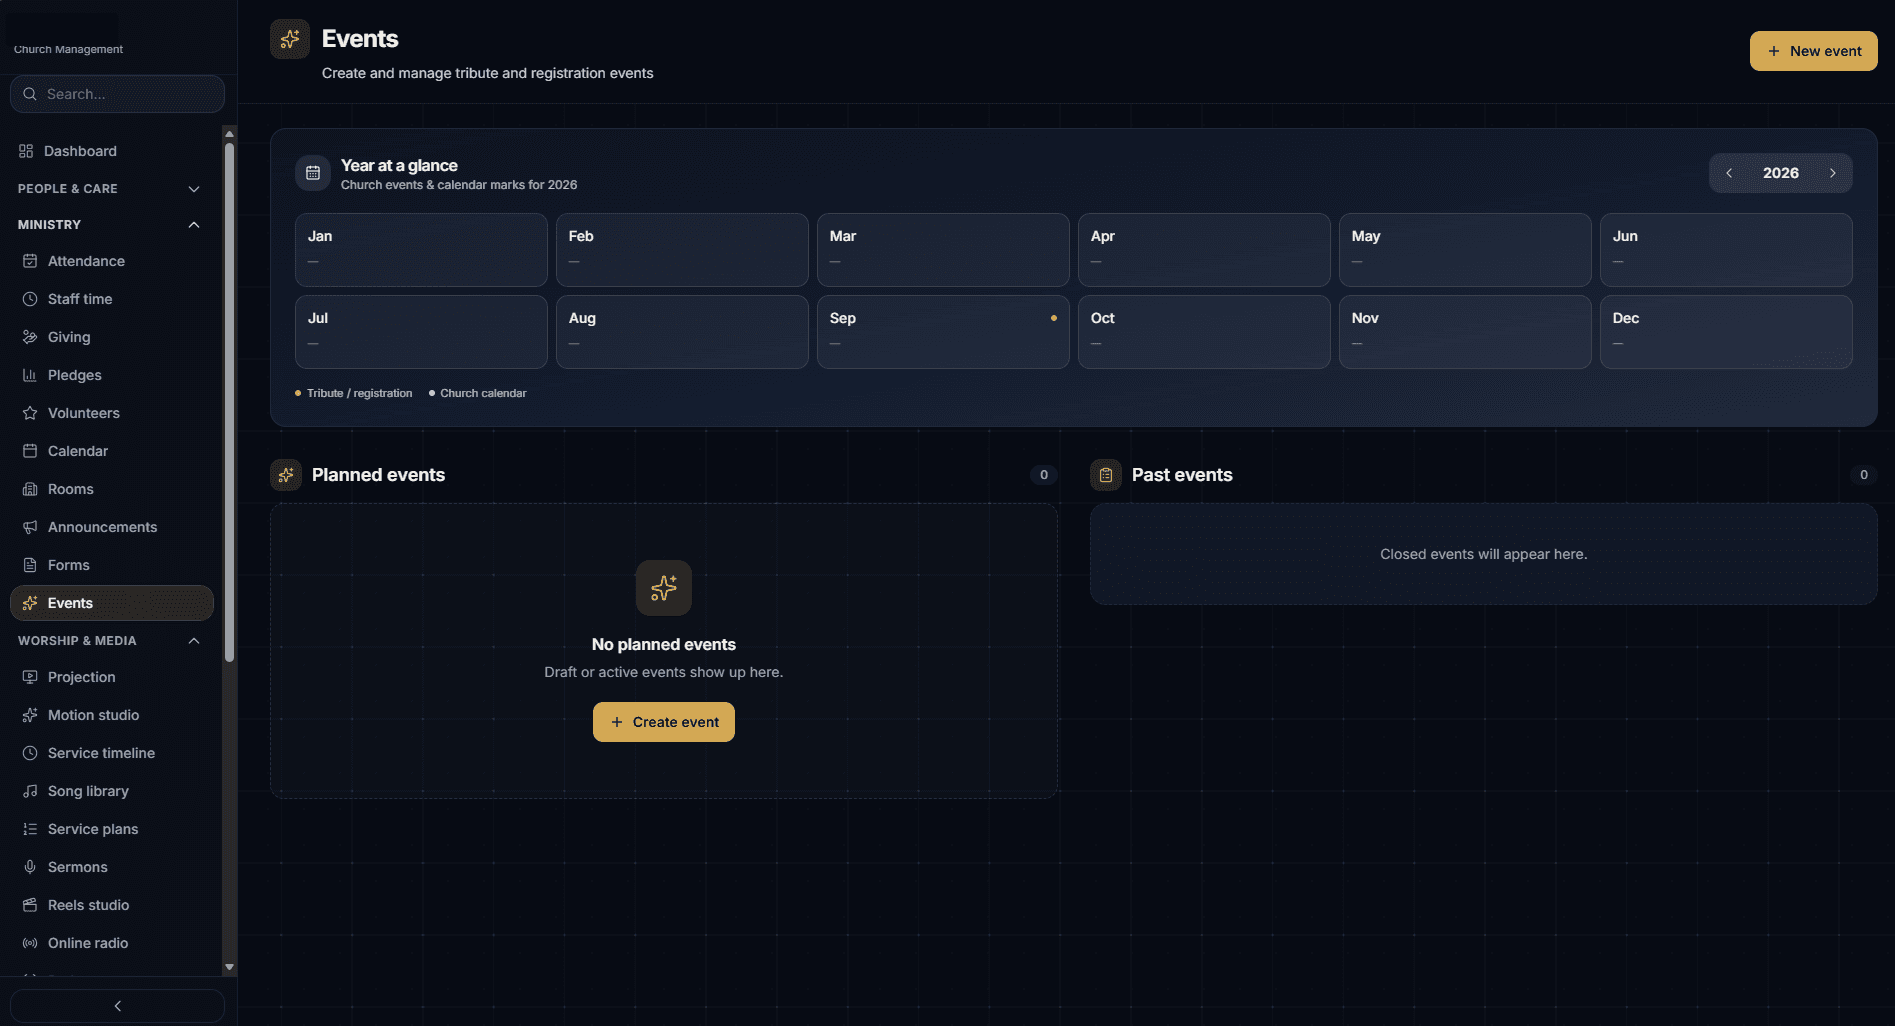1895x1026 pixels.
Task: Click the New event button
Action: (1813, 51)
